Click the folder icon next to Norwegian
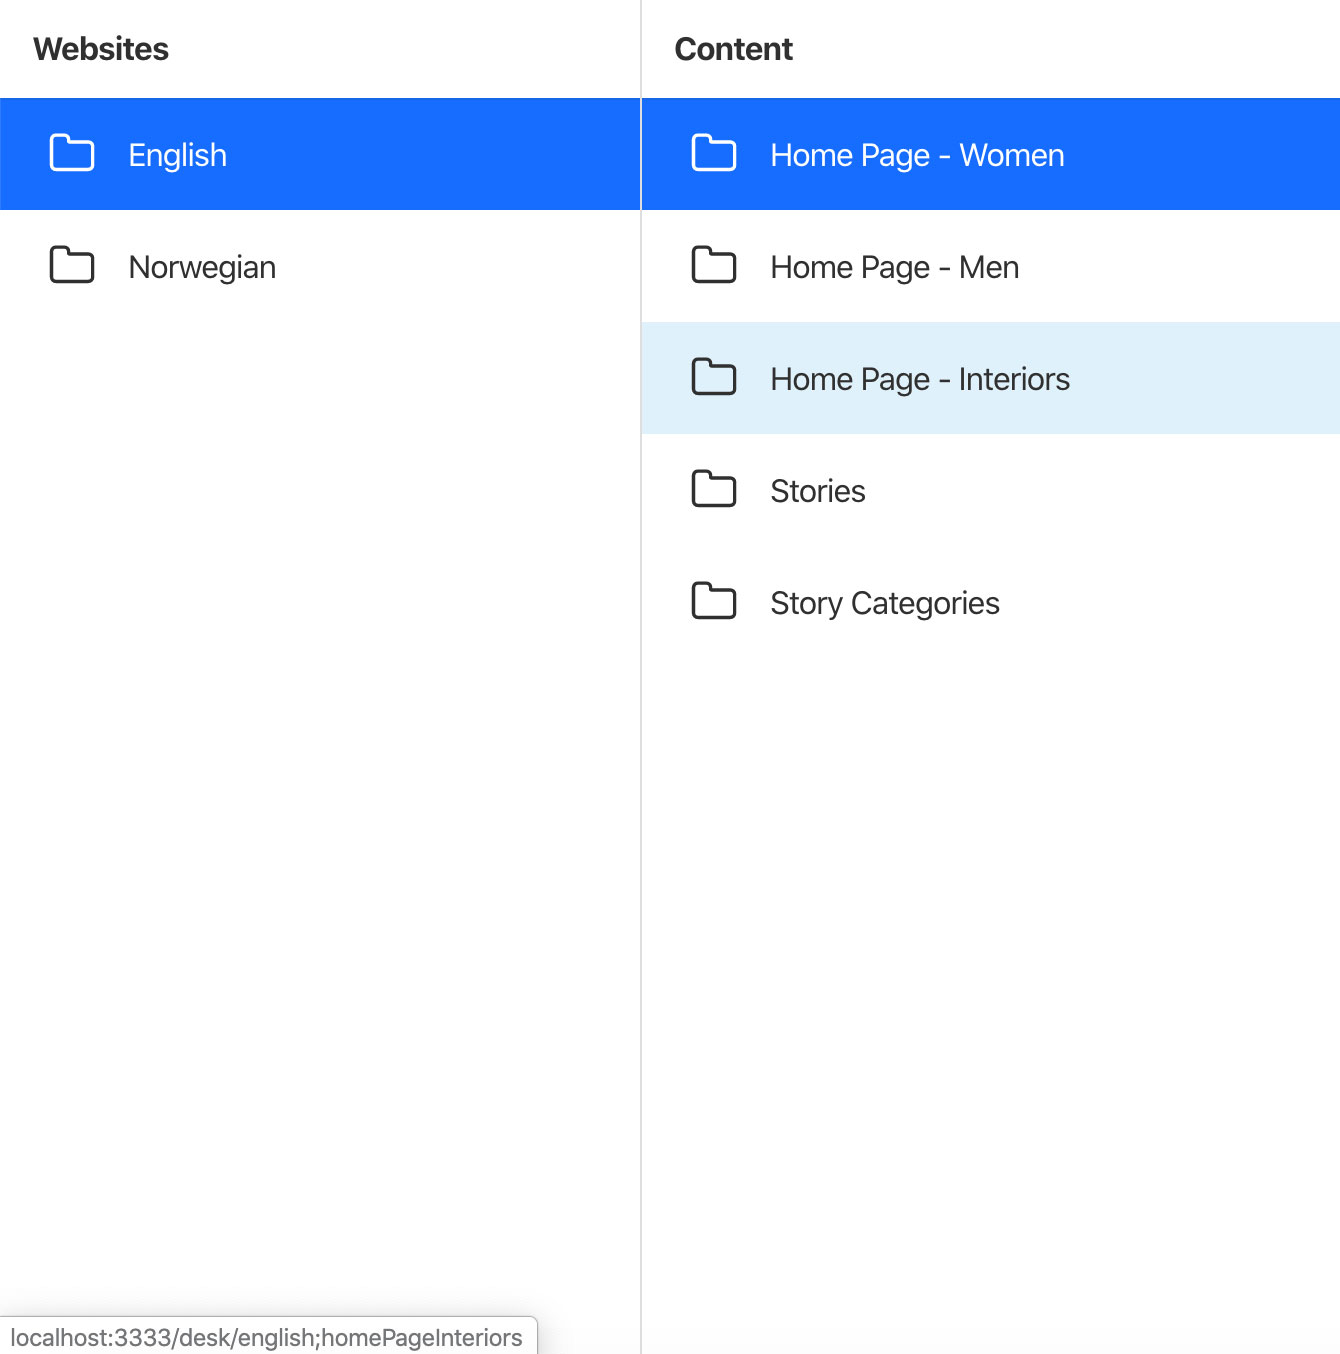Image resolution: width=1340 pixels, height=1354 pixels. tap(72, 266)
